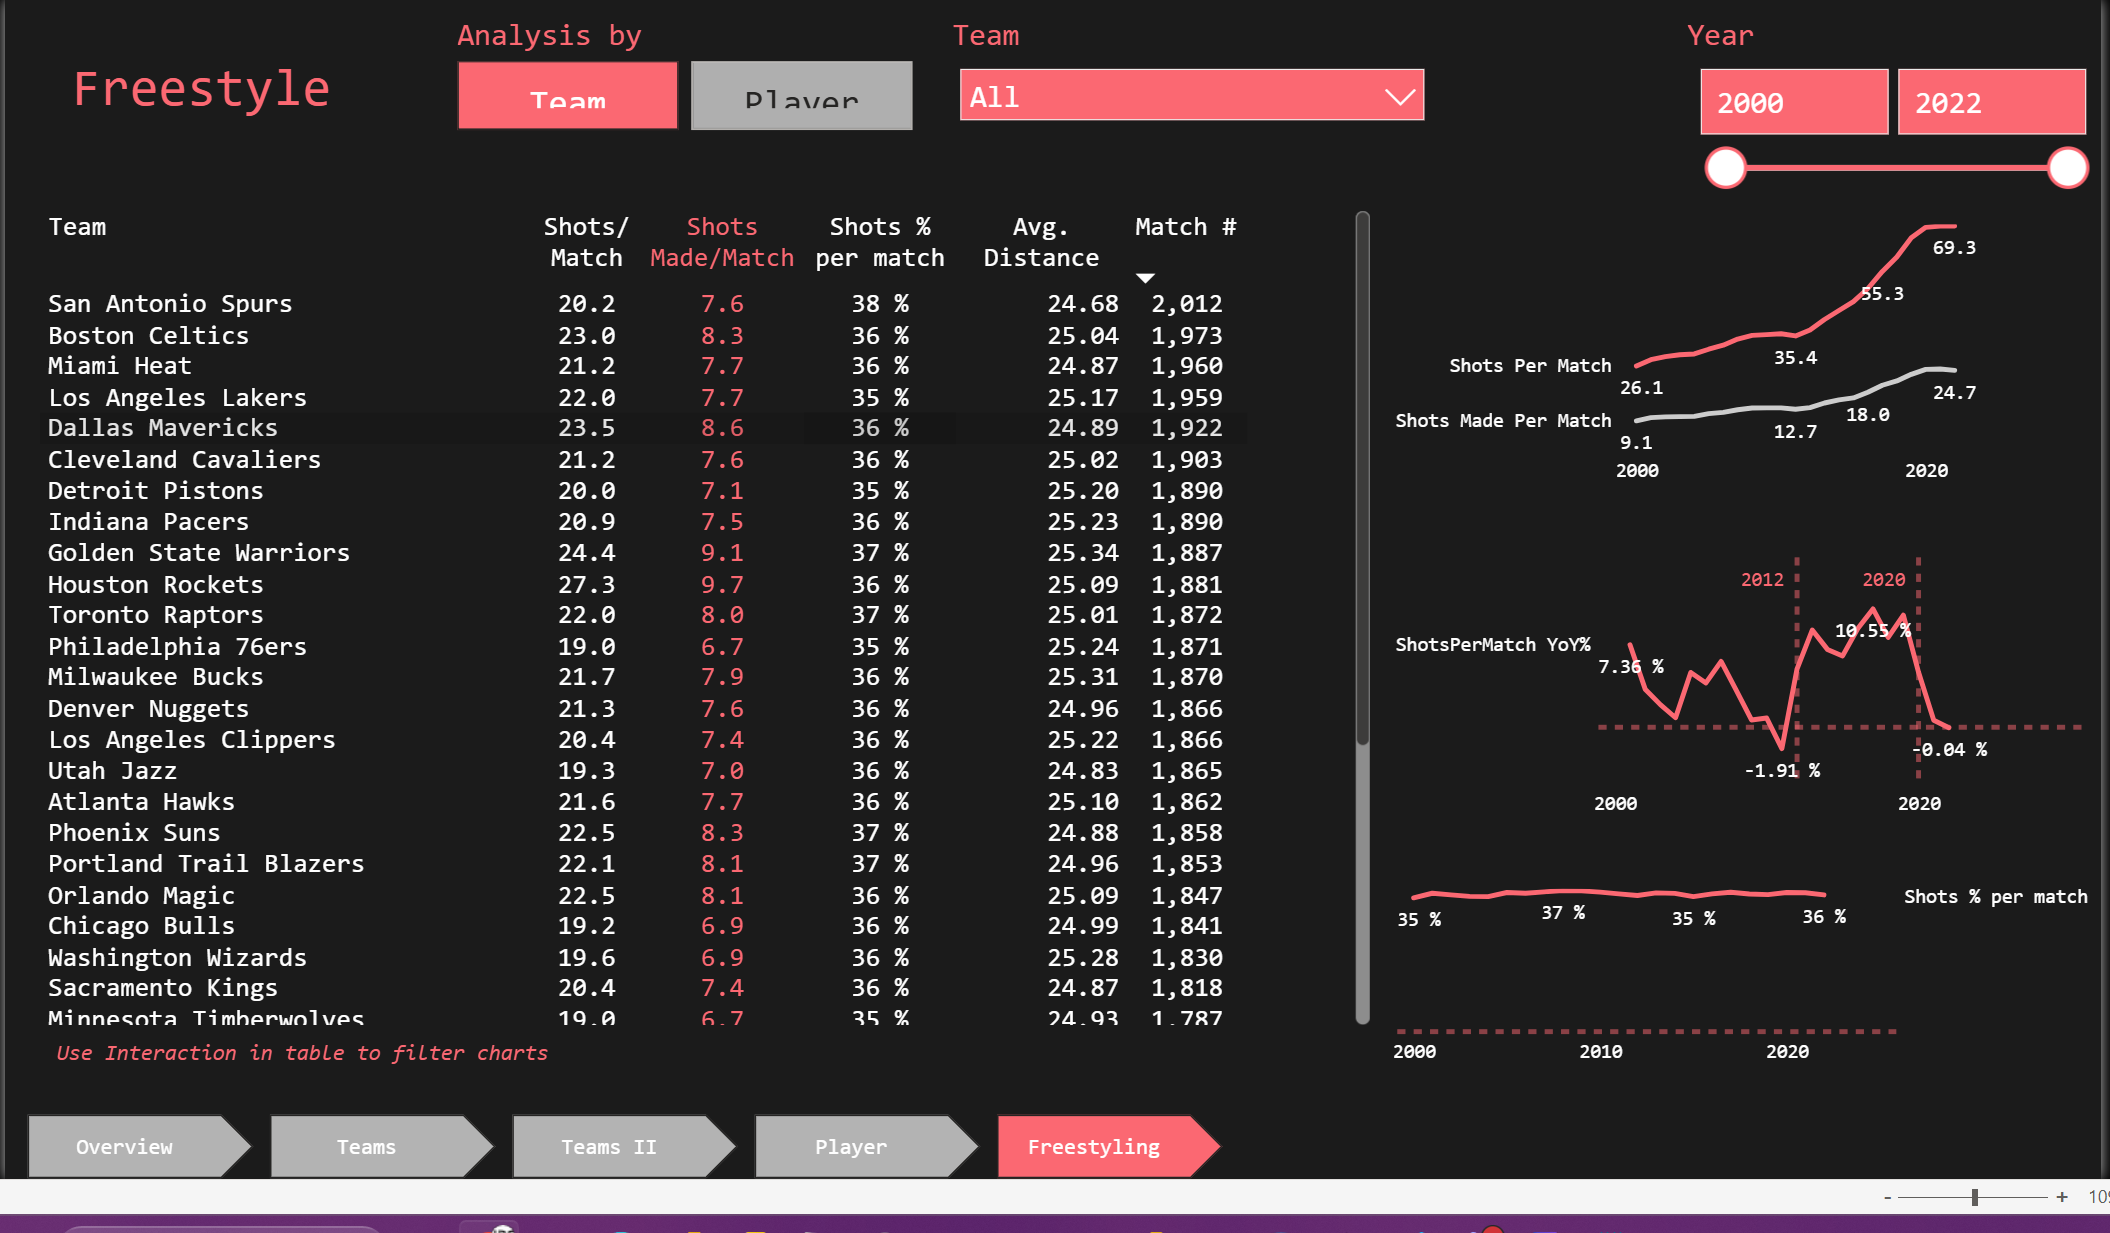Viewport: 2110px width, 1233px height.
Task: Click the zoom in plus button
Action: (2062, 1197)
